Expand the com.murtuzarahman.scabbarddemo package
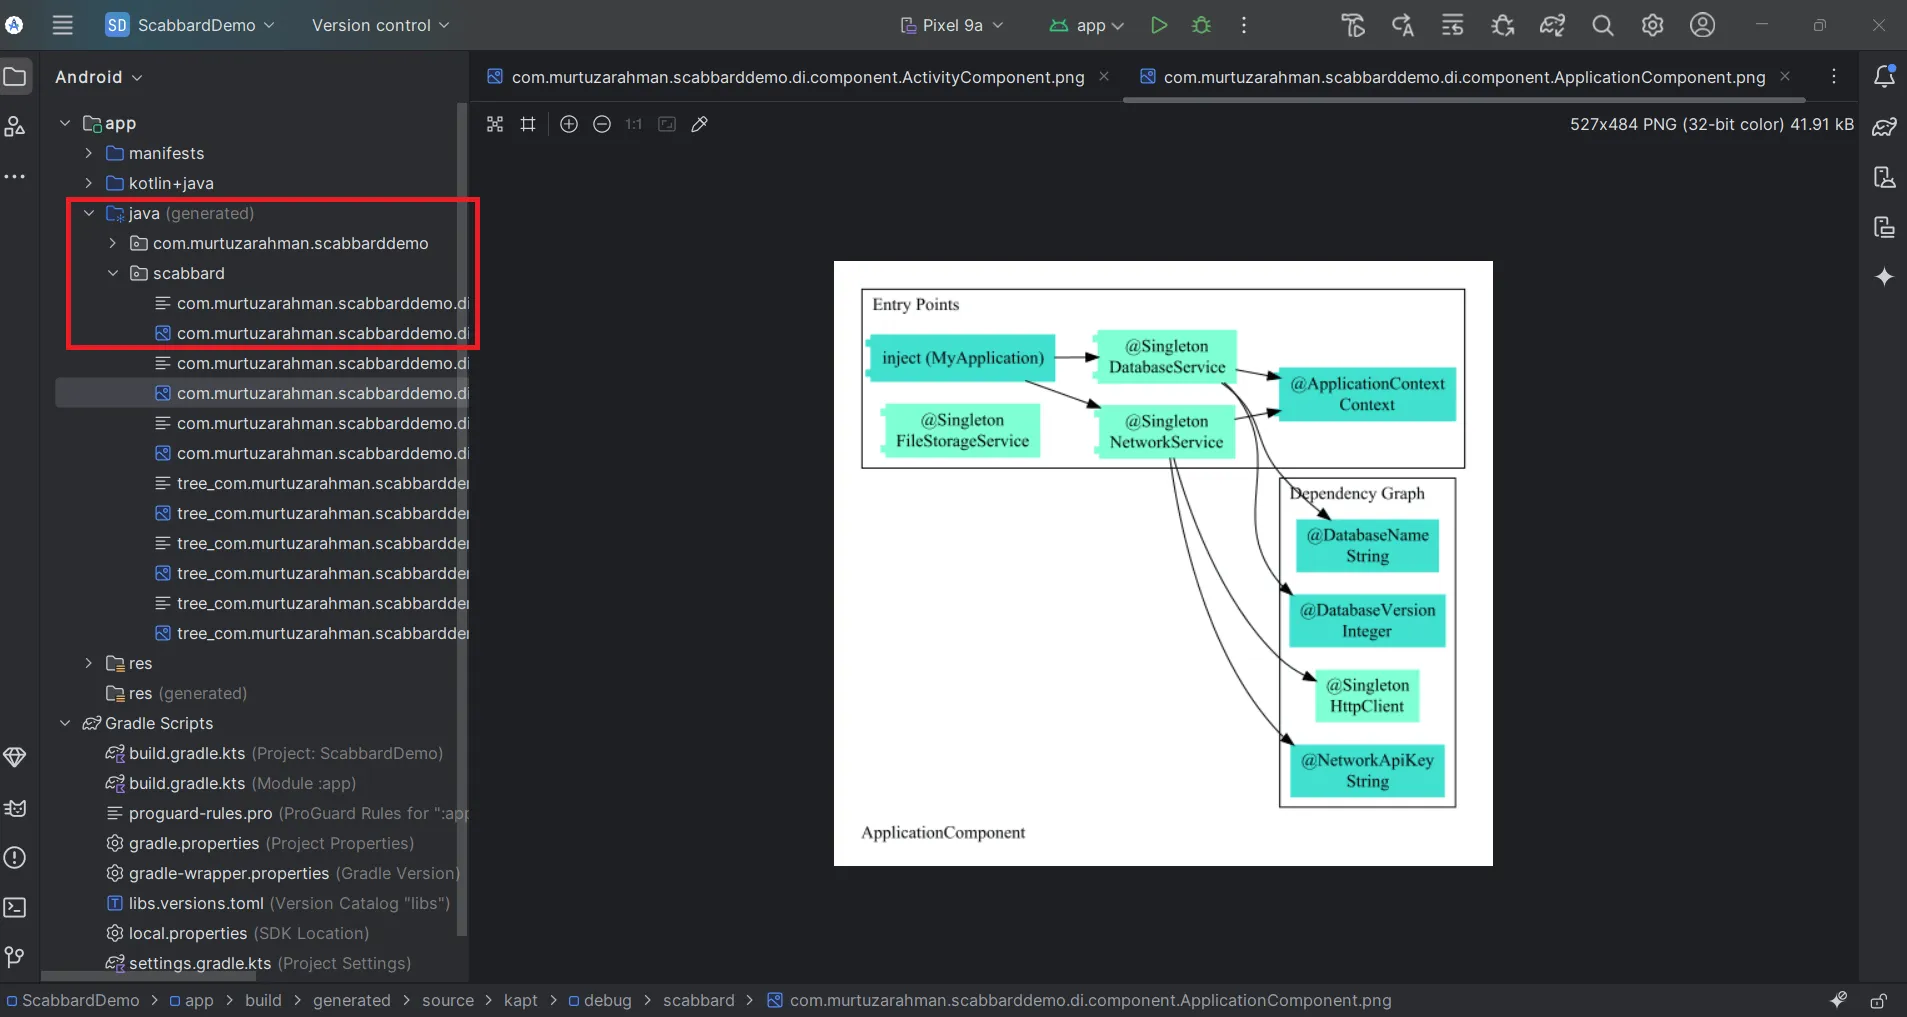Viewport: 1907px width, 1017px height. [x=113, y=243]
